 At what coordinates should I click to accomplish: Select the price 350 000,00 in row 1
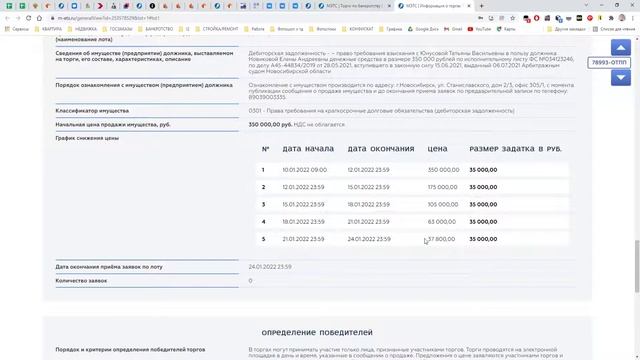pos(443,170)
